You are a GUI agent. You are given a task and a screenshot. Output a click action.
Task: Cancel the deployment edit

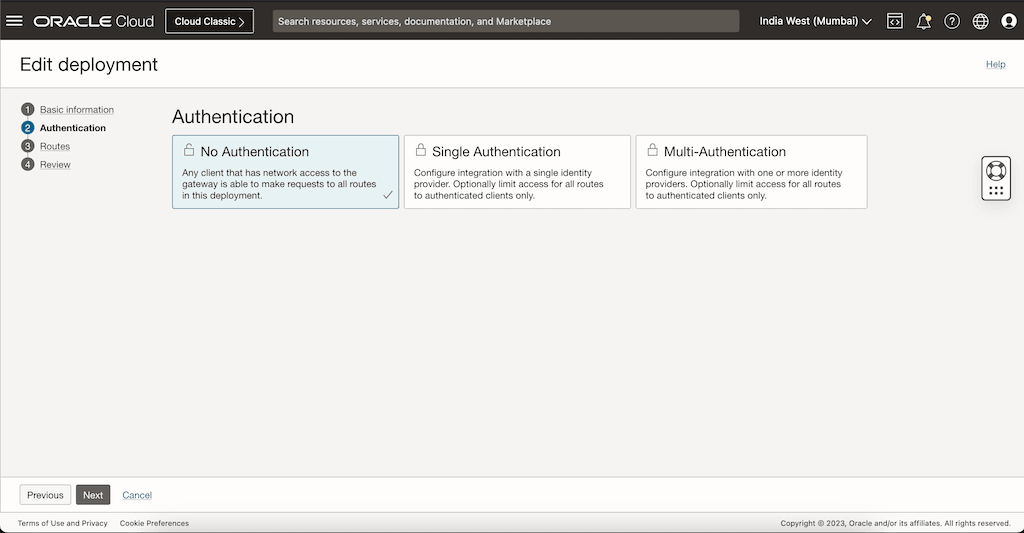[x=137, y=495]
